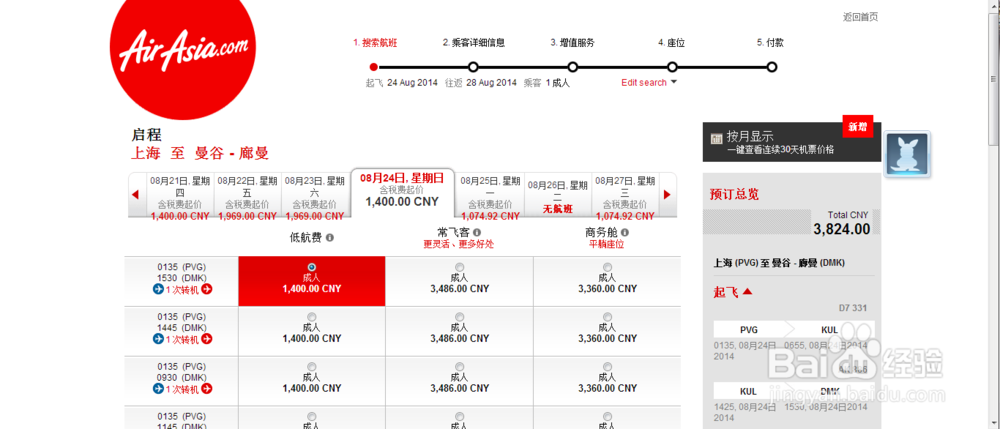Click 1次转机 link for 1445 flight
This screenshot has width=1000, height=429.
[182, 339]
